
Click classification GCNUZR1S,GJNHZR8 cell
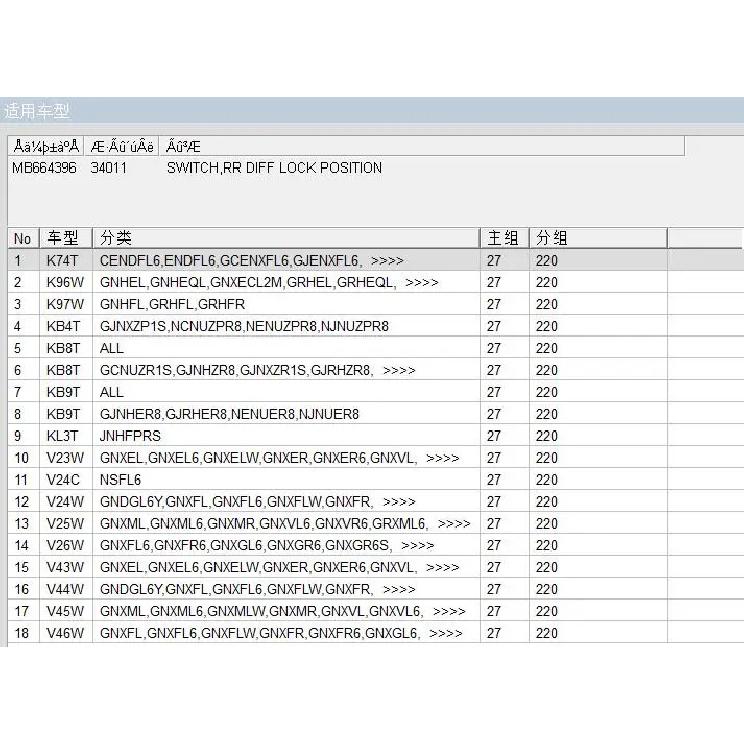point(286,370)
